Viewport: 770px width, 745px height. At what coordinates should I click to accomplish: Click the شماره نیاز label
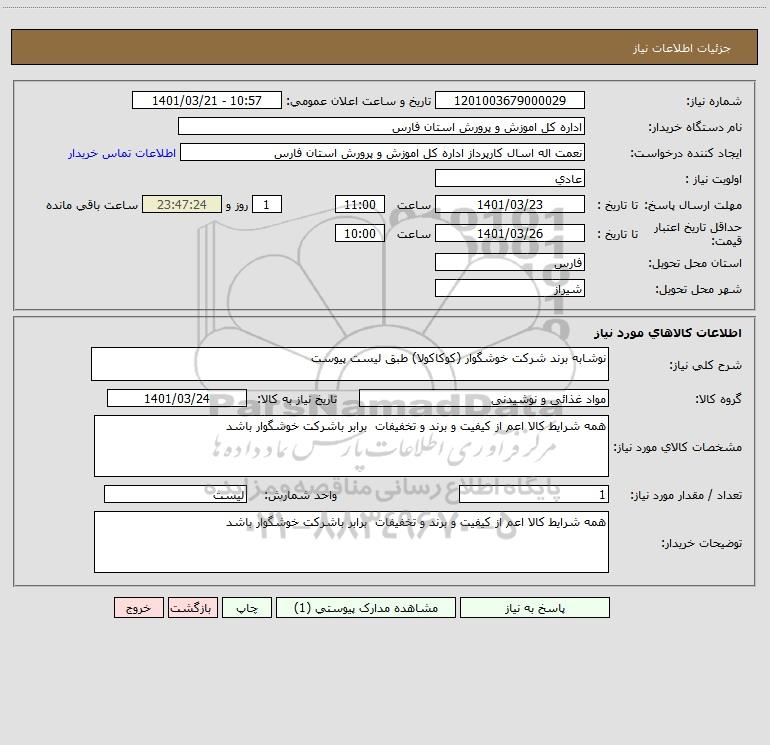coord(714,102)
